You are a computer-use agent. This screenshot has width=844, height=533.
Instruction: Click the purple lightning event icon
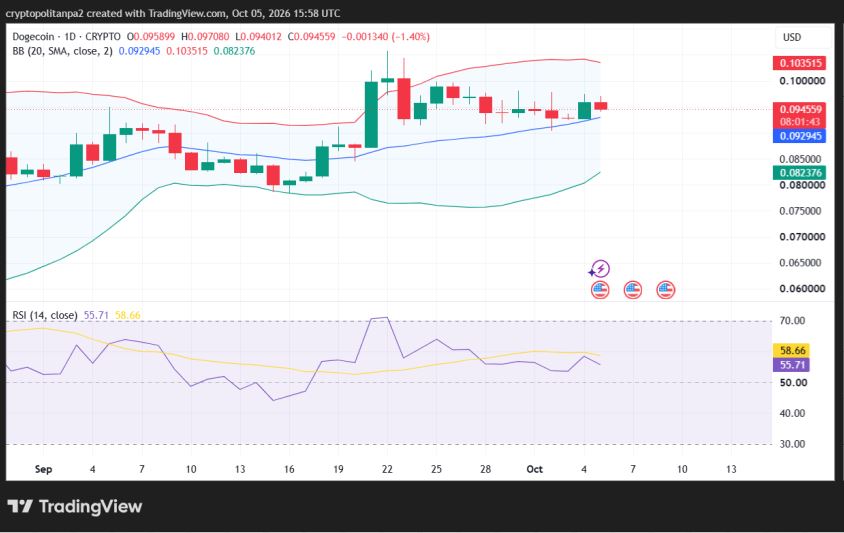pos(600,268)
